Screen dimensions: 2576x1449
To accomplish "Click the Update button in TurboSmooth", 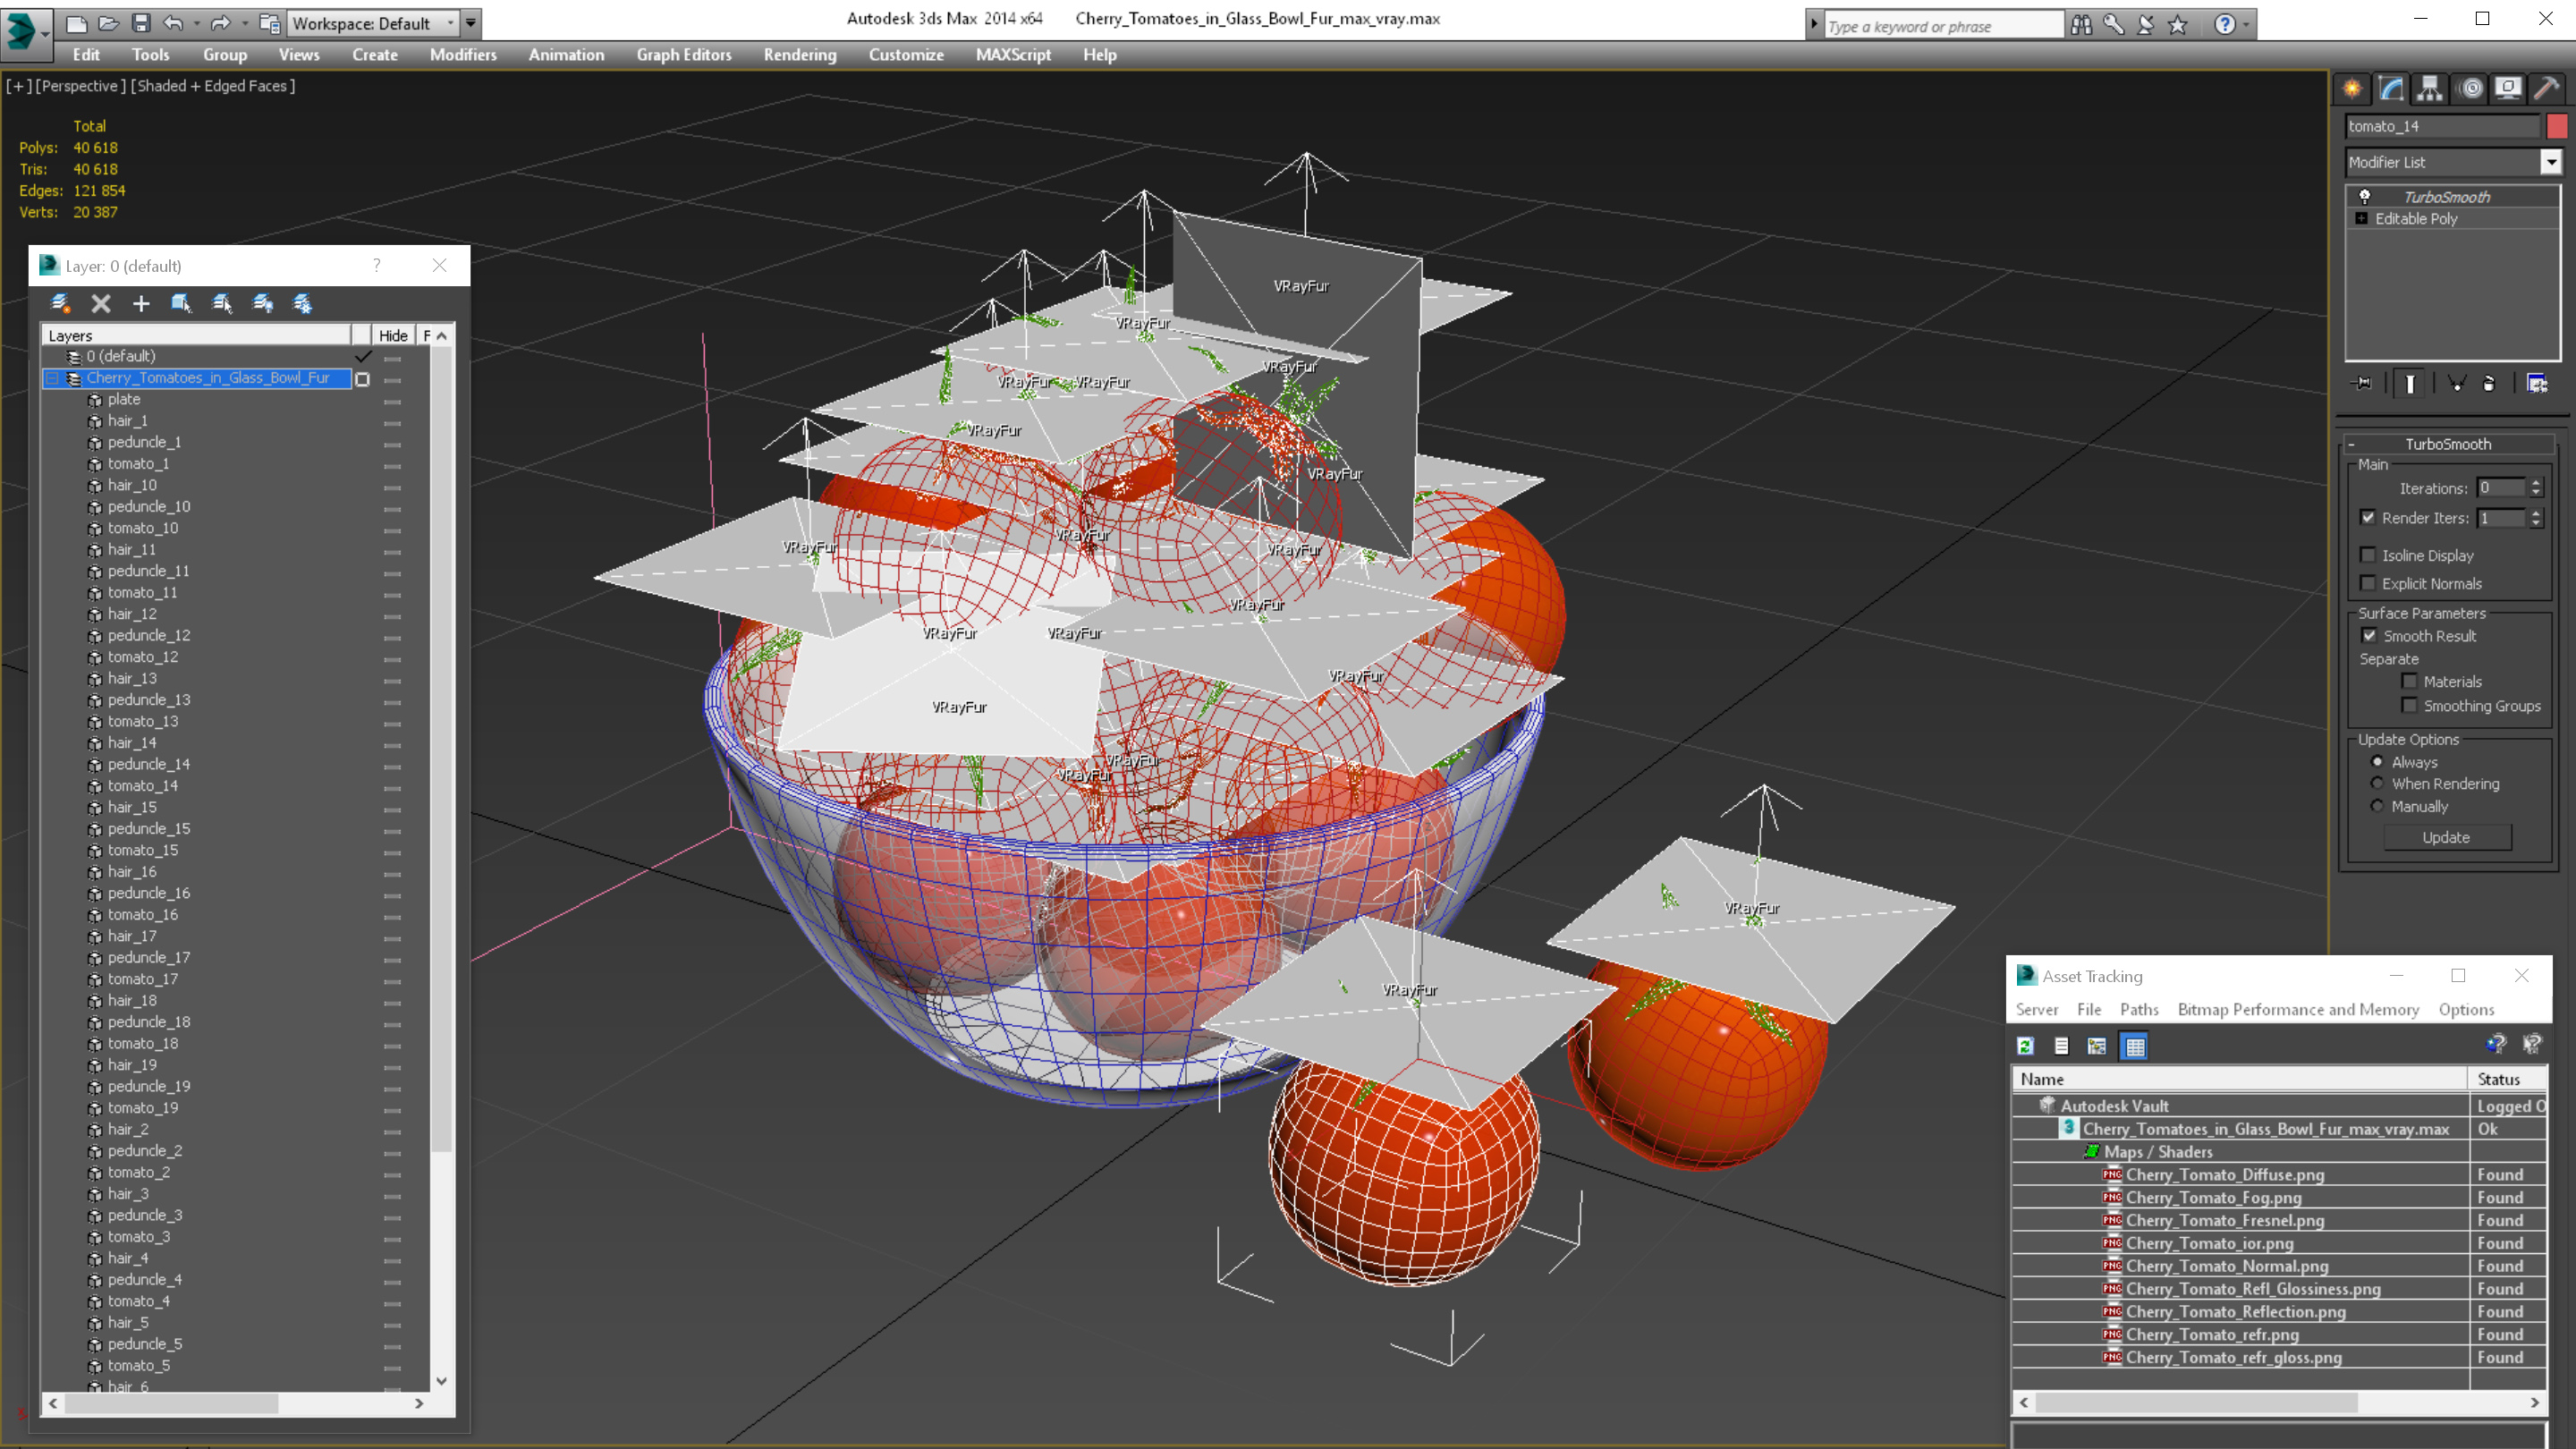I will pyautogui.click(x=2446, y=838).
